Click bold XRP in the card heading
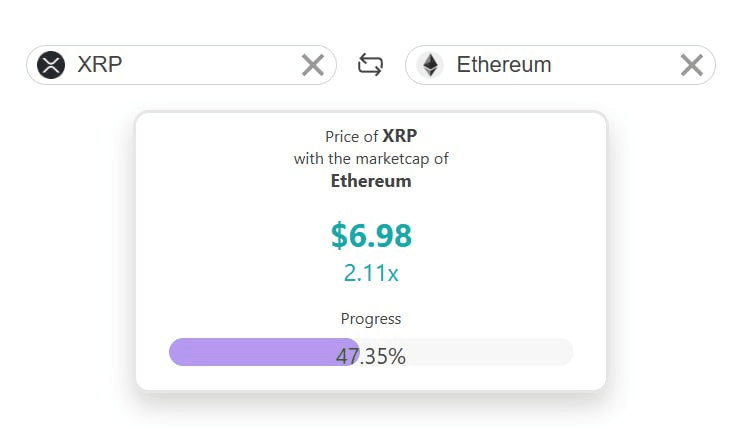This screenshot has height=429, width=739. click(400, 136)
